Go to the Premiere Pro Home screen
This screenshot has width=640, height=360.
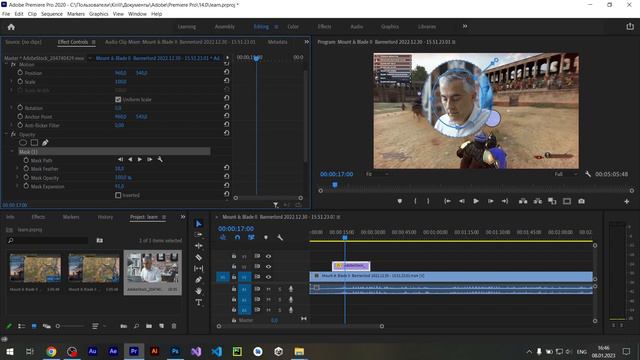pyautogui.click(x=11, y=27)
